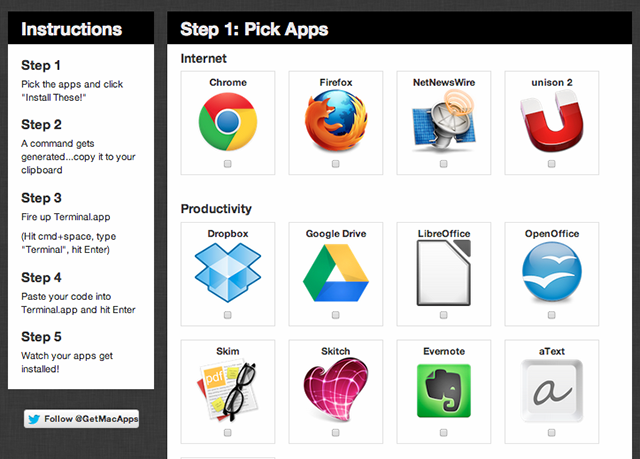Image resolution: width=640 pixels, height=459 pixels.
Task: Tick the Dropbox checkbox
Action: coord(228,315)
